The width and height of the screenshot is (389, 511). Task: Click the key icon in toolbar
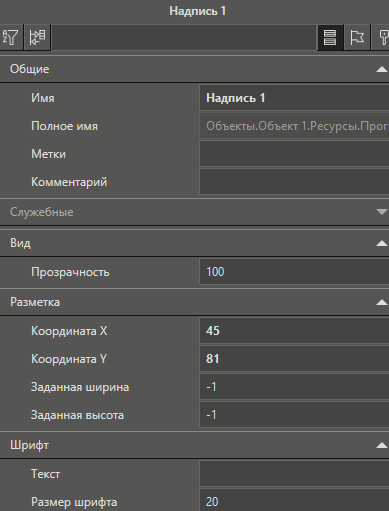[382, 37]
